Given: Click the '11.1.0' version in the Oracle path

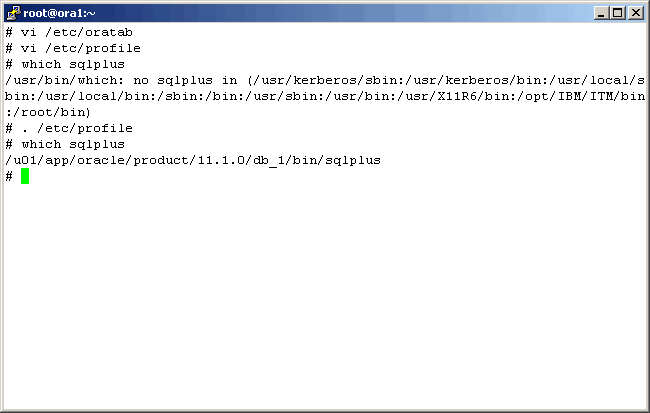Looking at the screenshot, I should tap(220, 160).
